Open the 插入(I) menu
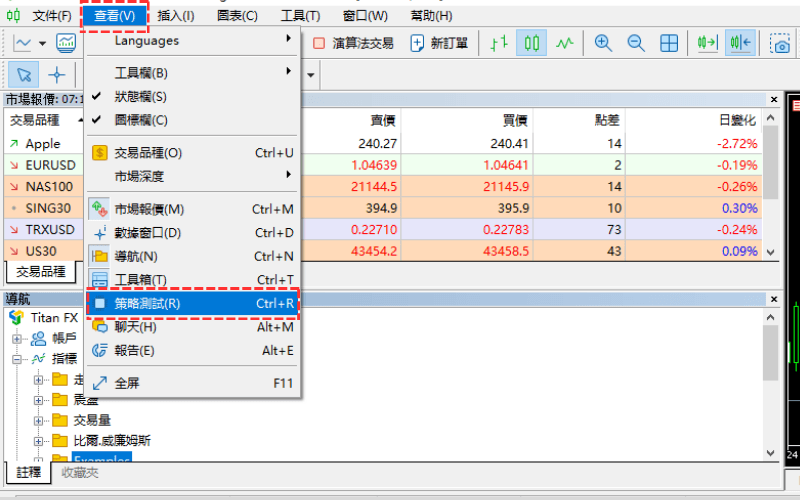 click(x=176, y=16)
